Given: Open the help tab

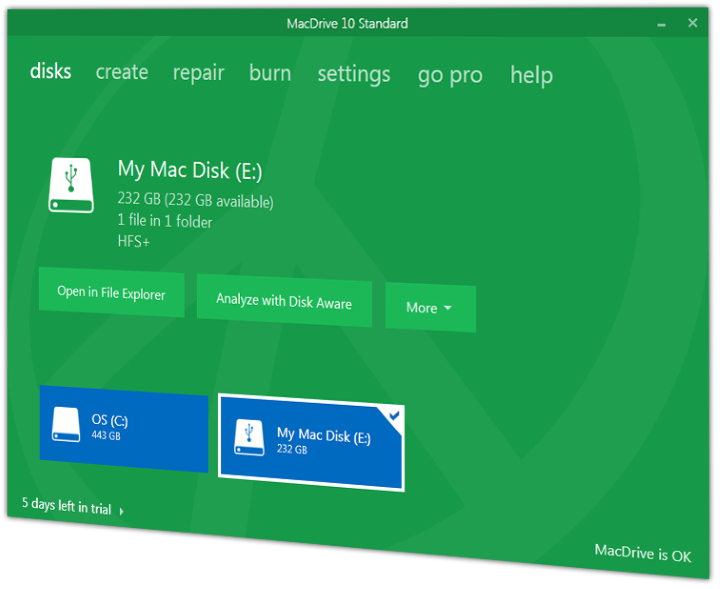Looking at the screenshot, I should point(531,76).
